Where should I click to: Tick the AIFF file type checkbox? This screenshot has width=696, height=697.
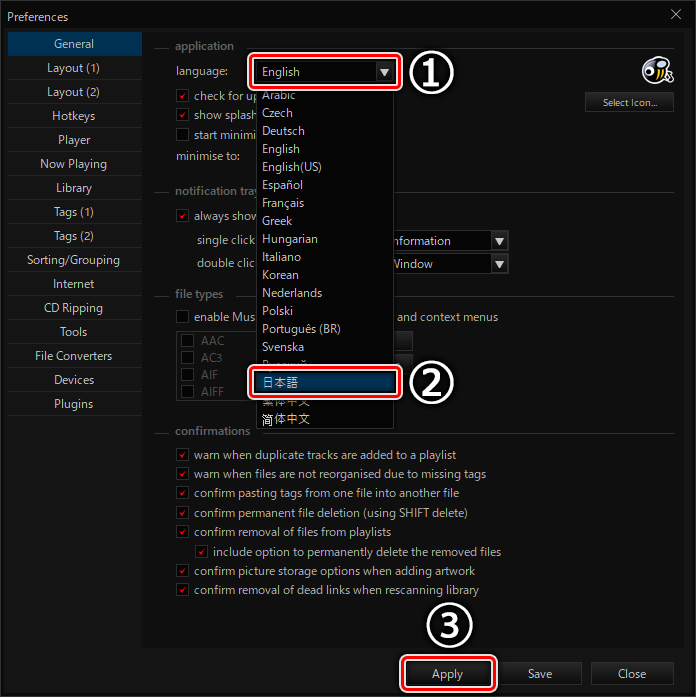[188, 392]
